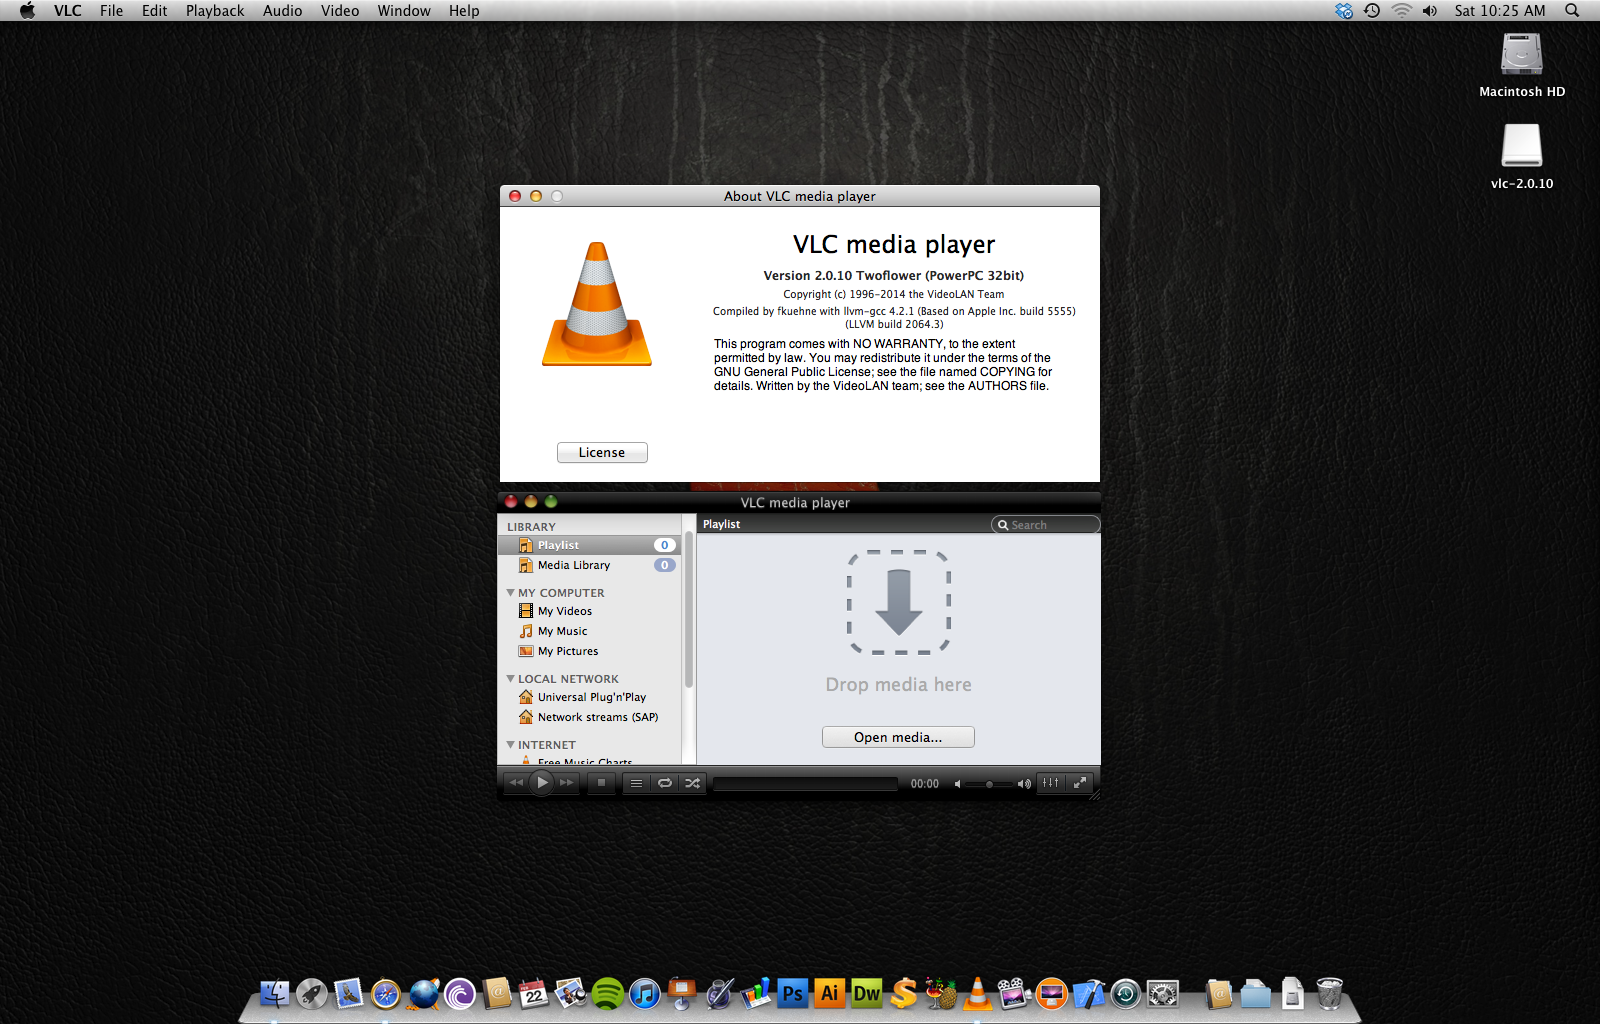Open the Video menu
Image resolution: width=1600 pixels, height=1024 pixels.
[x=340, y=11]
